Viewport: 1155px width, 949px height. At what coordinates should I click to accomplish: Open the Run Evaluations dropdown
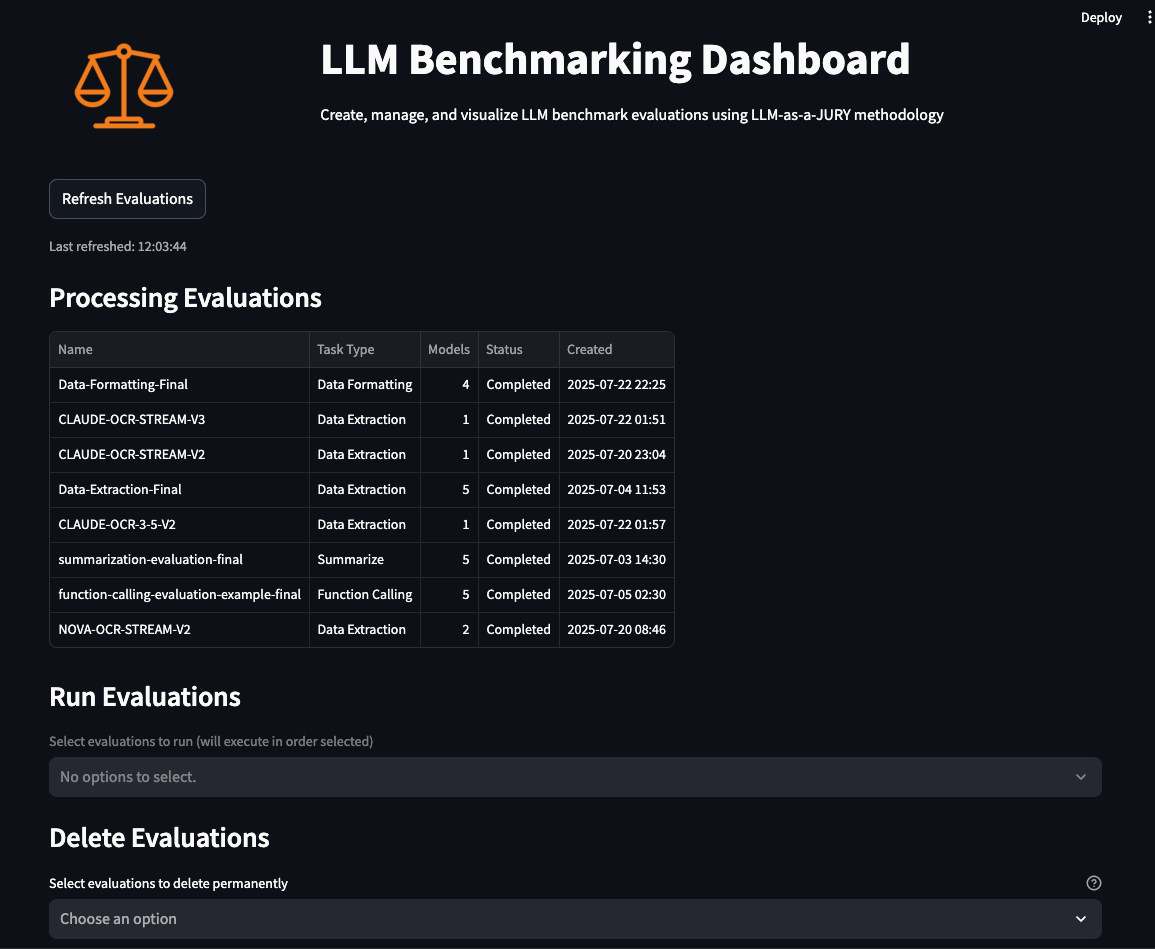[x=575, y=777]
